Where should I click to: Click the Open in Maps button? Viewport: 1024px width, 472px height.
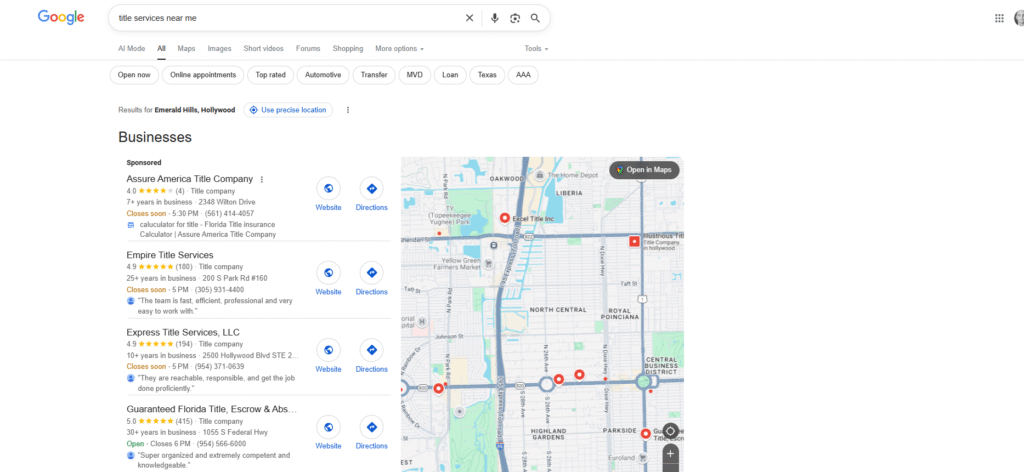(645, 170)
